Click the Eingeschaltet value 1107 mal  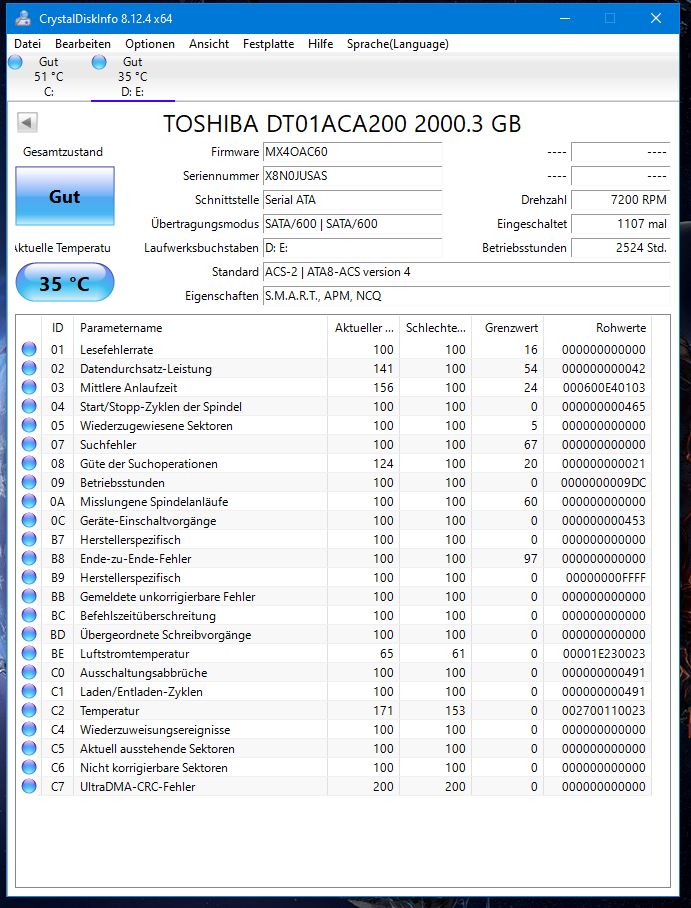621,224
